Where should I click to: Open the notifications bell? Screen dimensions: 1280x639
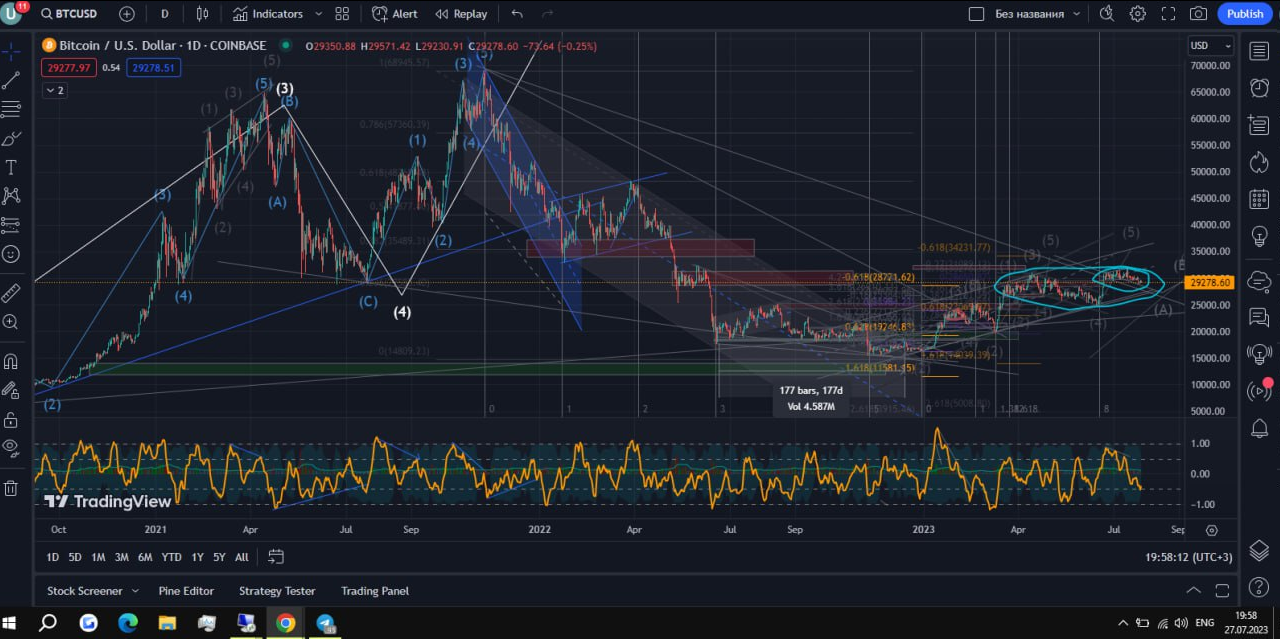click(x=1260, y=428)
